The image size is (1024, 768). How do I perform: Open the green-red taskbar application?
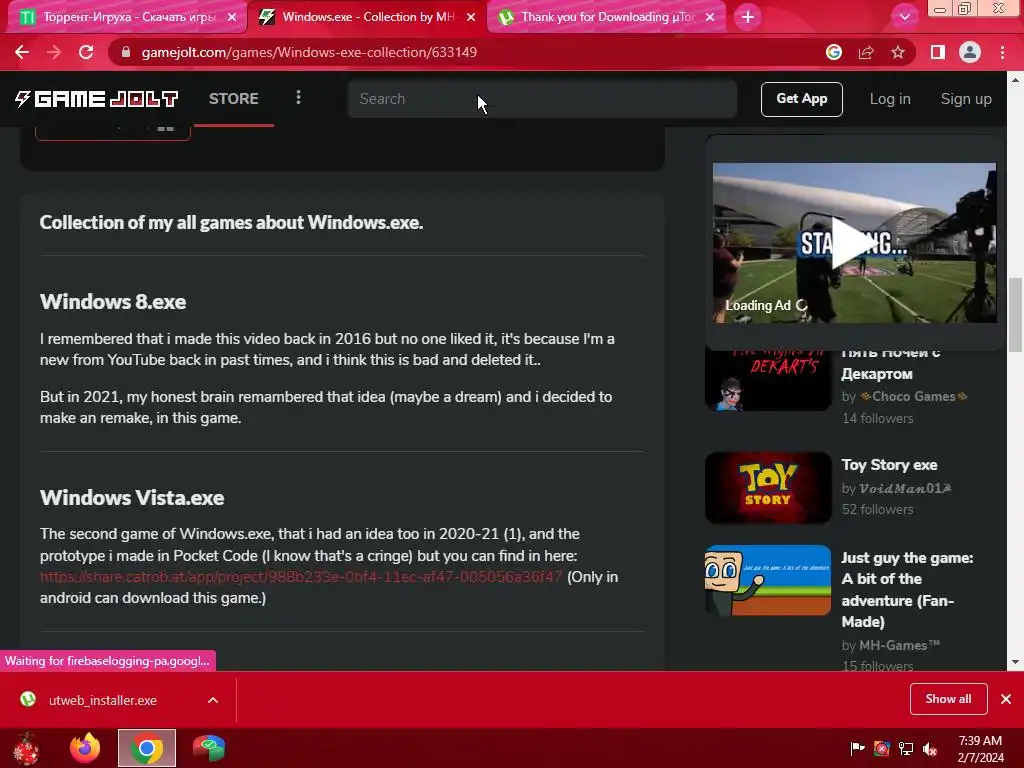coord(209,748)
